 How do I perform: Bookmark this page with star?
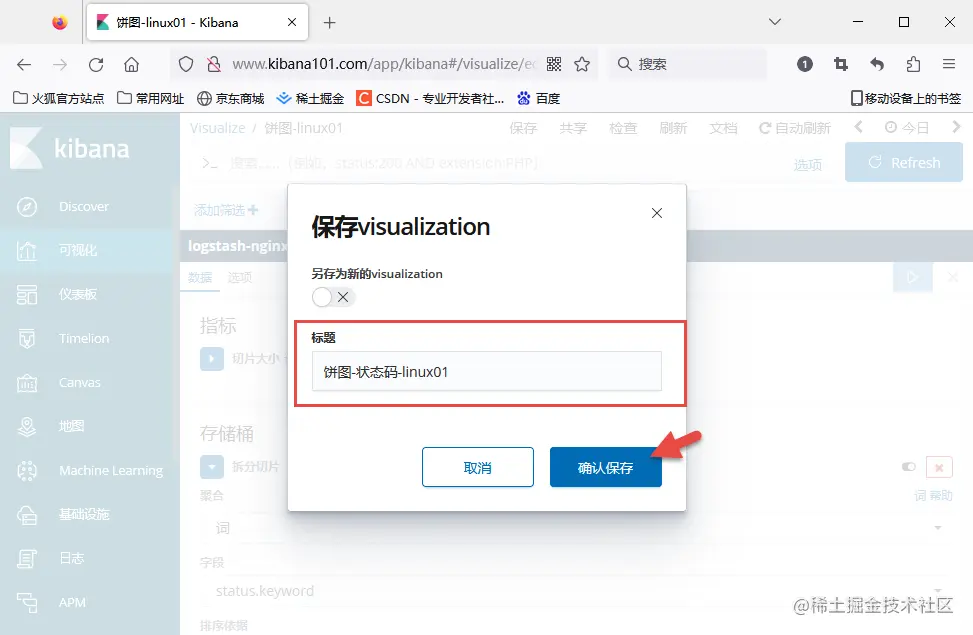pyautogui.click(x=582, y=64)
